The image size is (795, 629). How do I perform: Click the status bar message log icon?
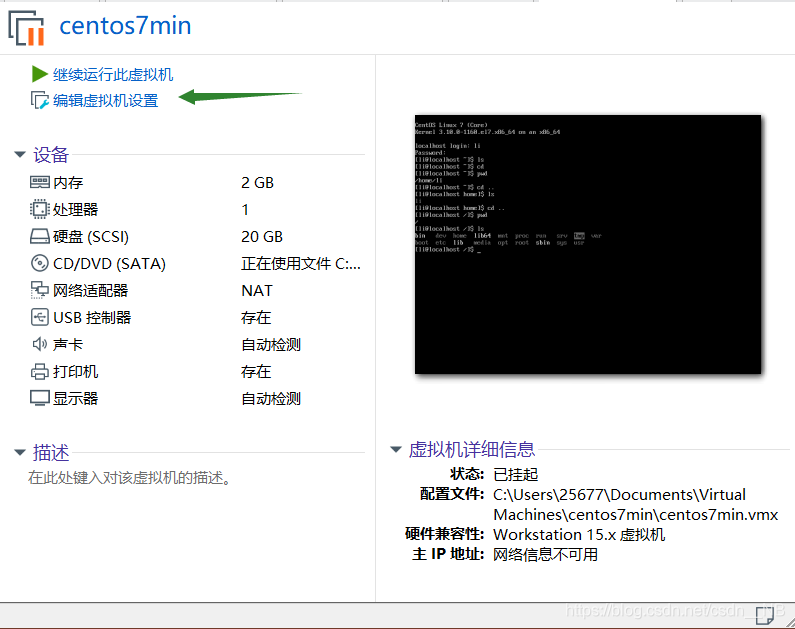pos(764,615)
